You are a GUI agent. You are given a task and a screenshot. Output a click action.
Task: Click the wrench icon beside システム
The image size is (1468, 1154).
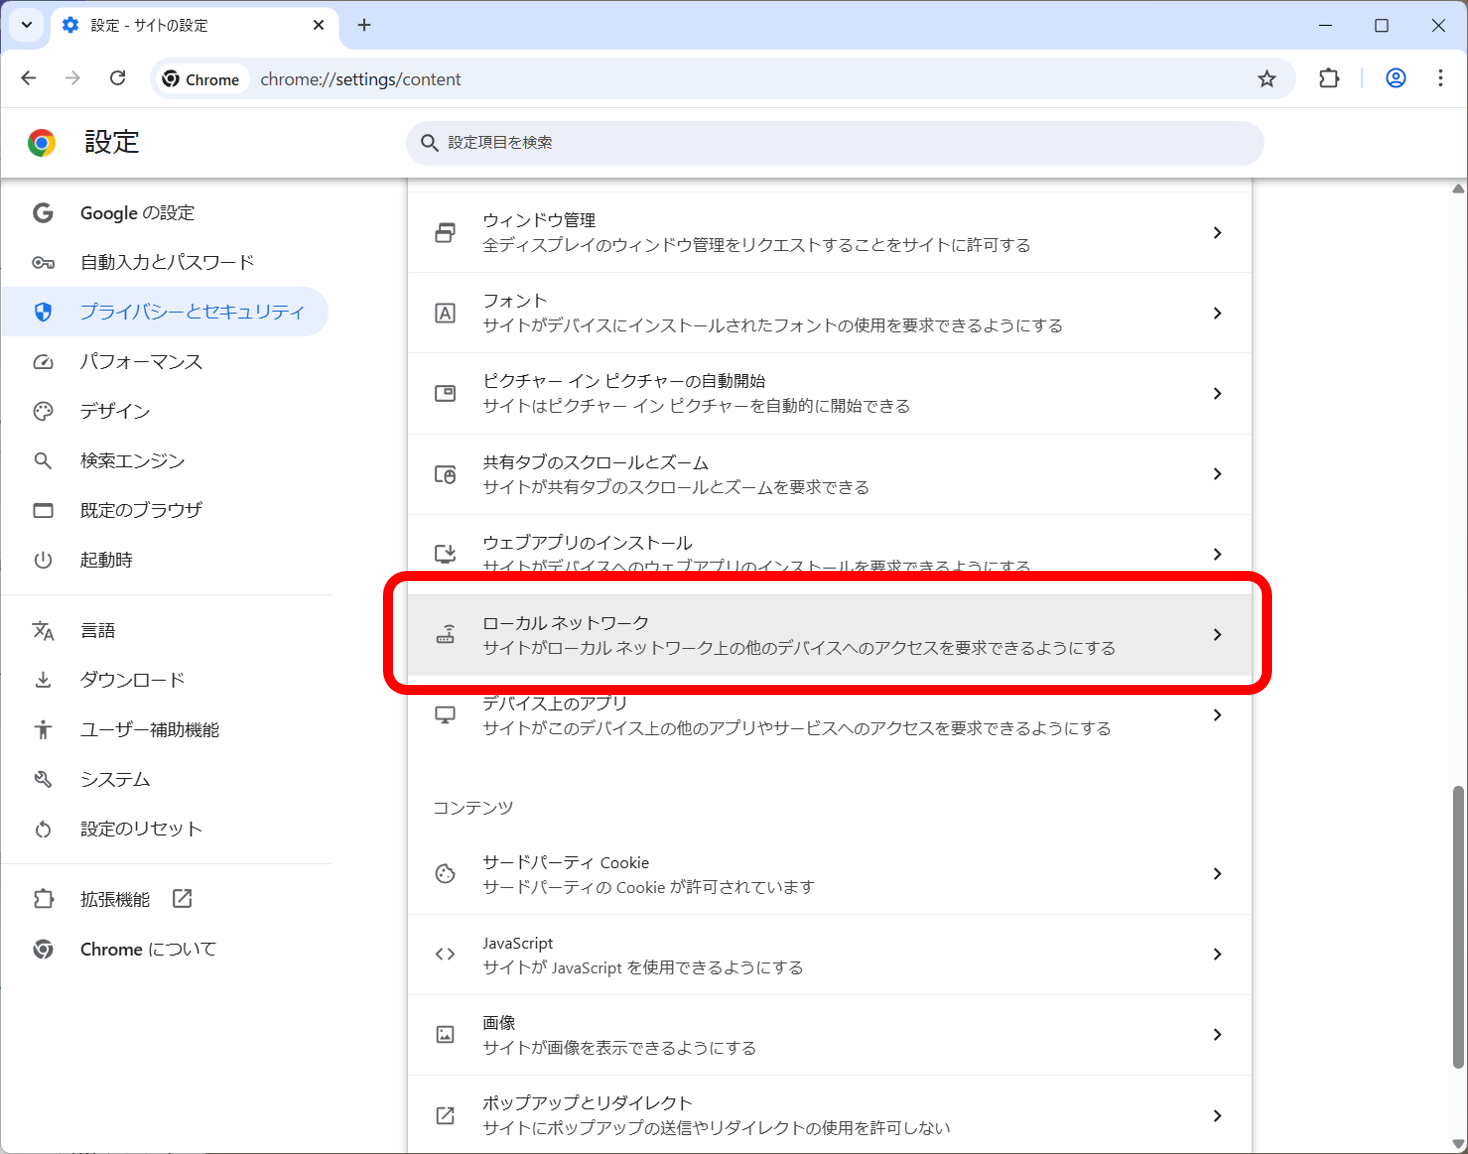point(43,779)
